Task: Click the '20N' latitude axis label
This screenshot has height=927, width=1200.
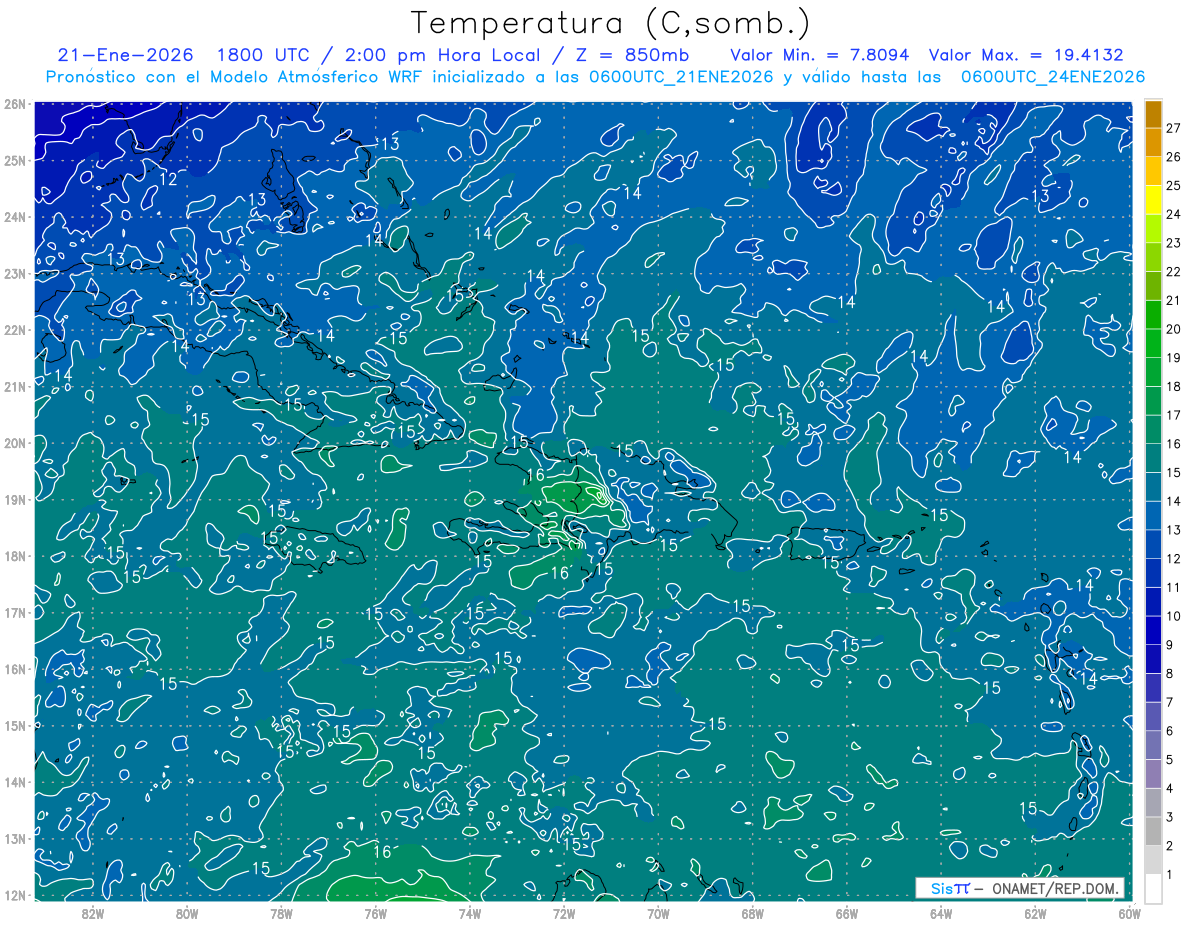Action: 14,443
